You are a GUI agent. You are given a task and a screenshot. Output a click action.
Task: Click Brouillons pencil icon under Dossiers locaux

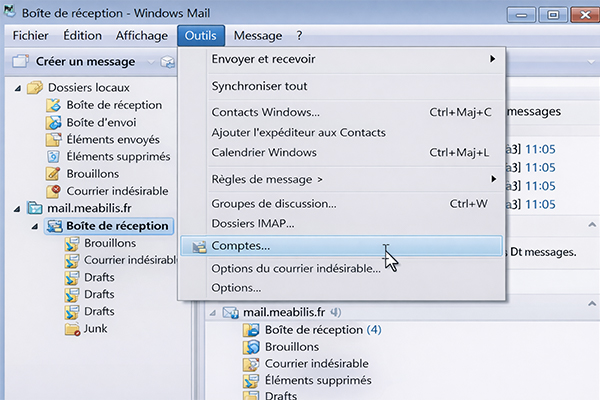pos(53,174)
